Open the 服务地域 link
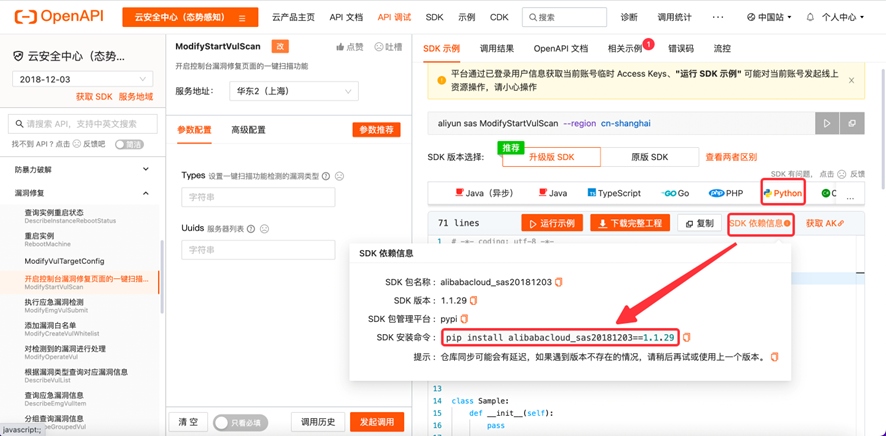Viewport: 886px width, 436px height. pos(136,97)
